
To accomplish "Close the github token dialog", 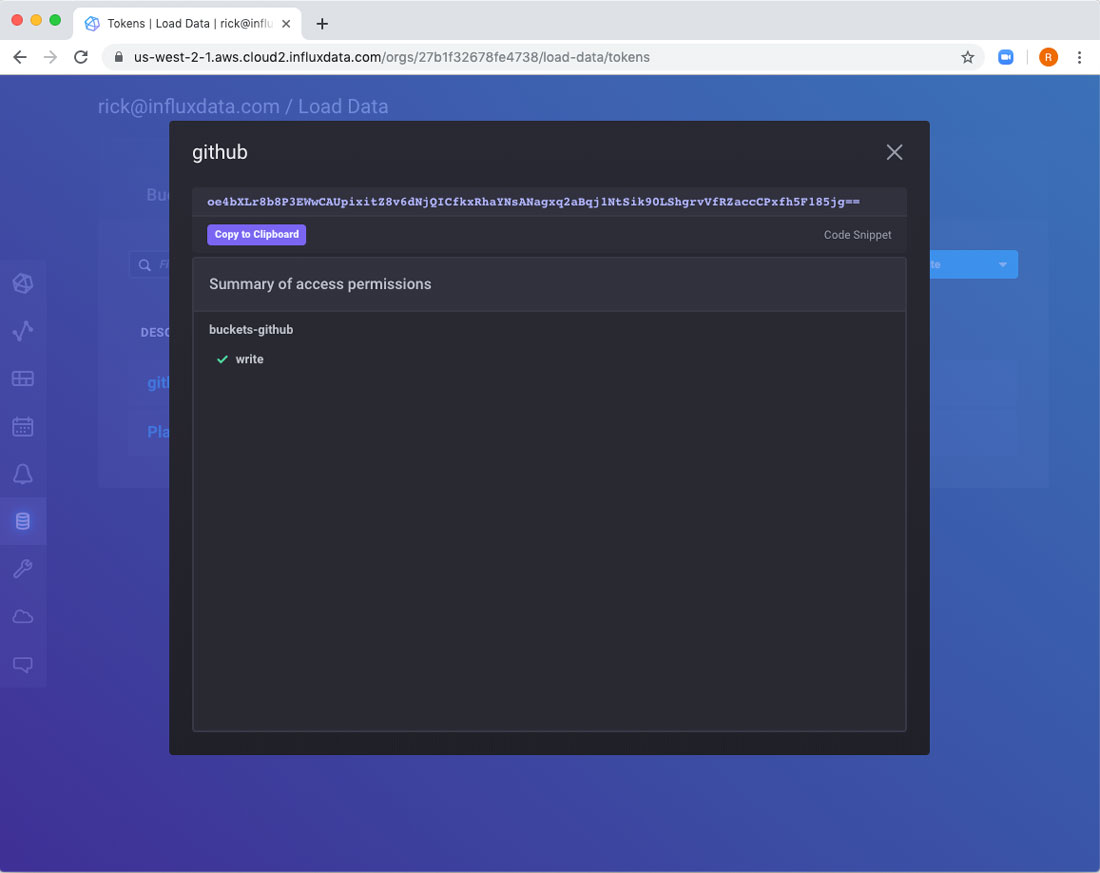I will [894, 152].
